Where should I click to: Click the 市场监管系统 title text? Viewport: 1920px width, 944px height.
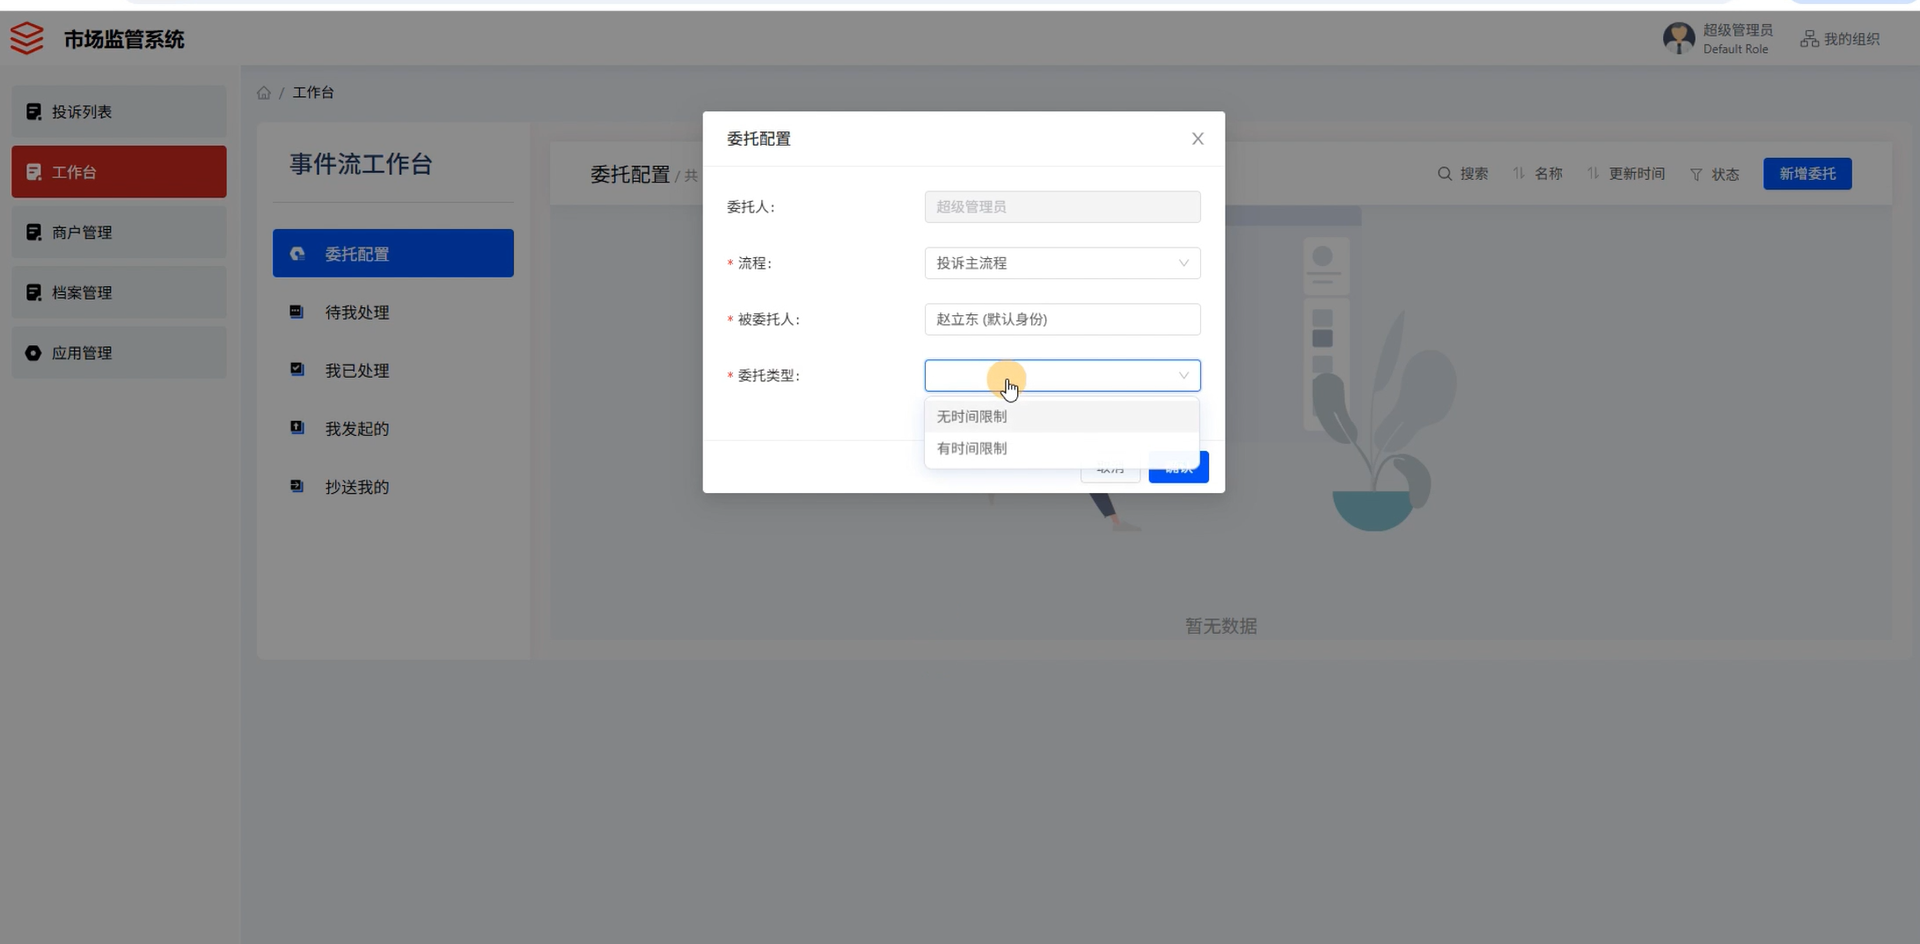(x=124, y=39)
